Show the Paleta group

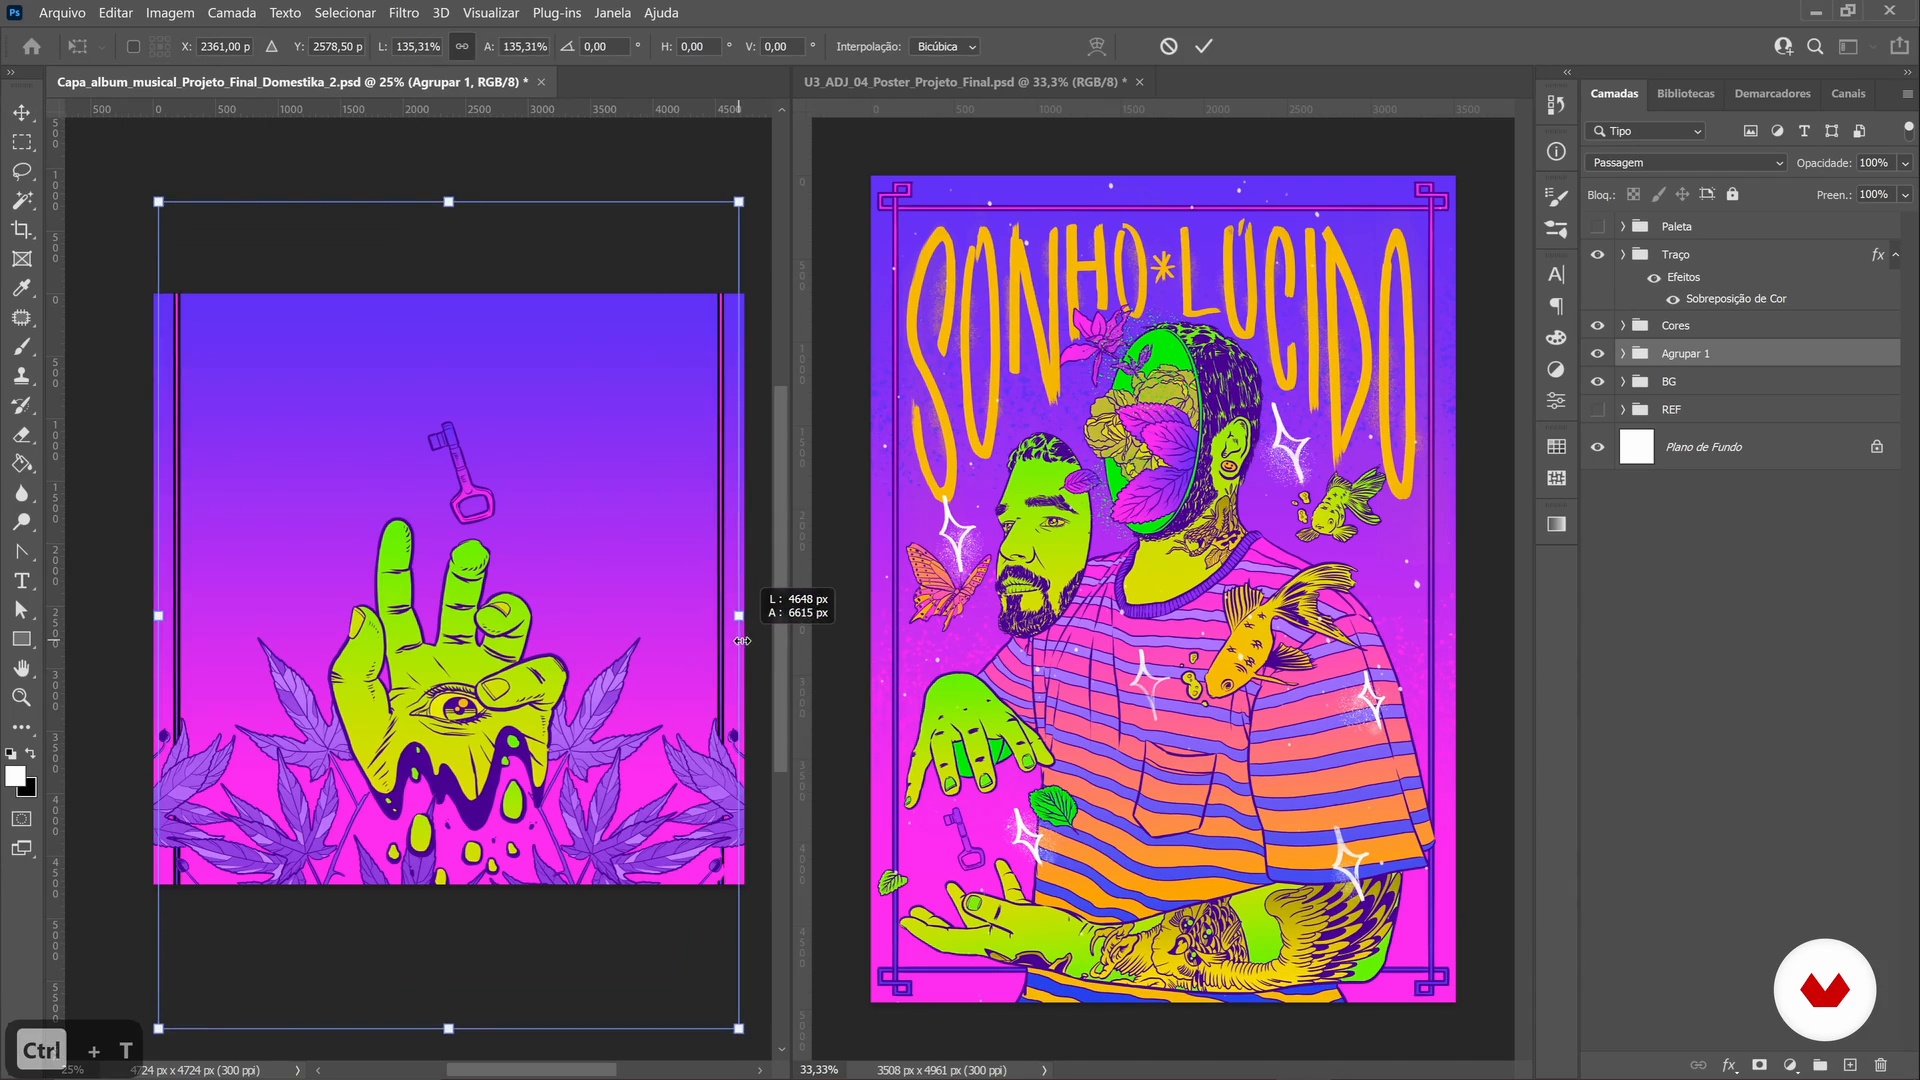pos(1598,227)
